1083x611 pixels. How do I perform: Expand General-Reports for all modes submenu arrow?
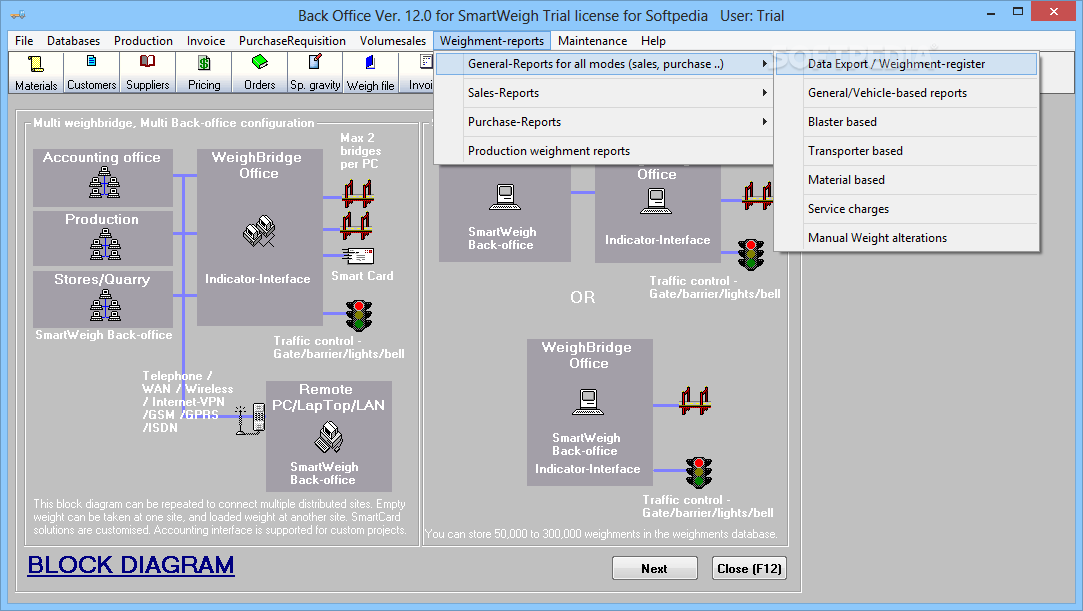coord(765,64)
